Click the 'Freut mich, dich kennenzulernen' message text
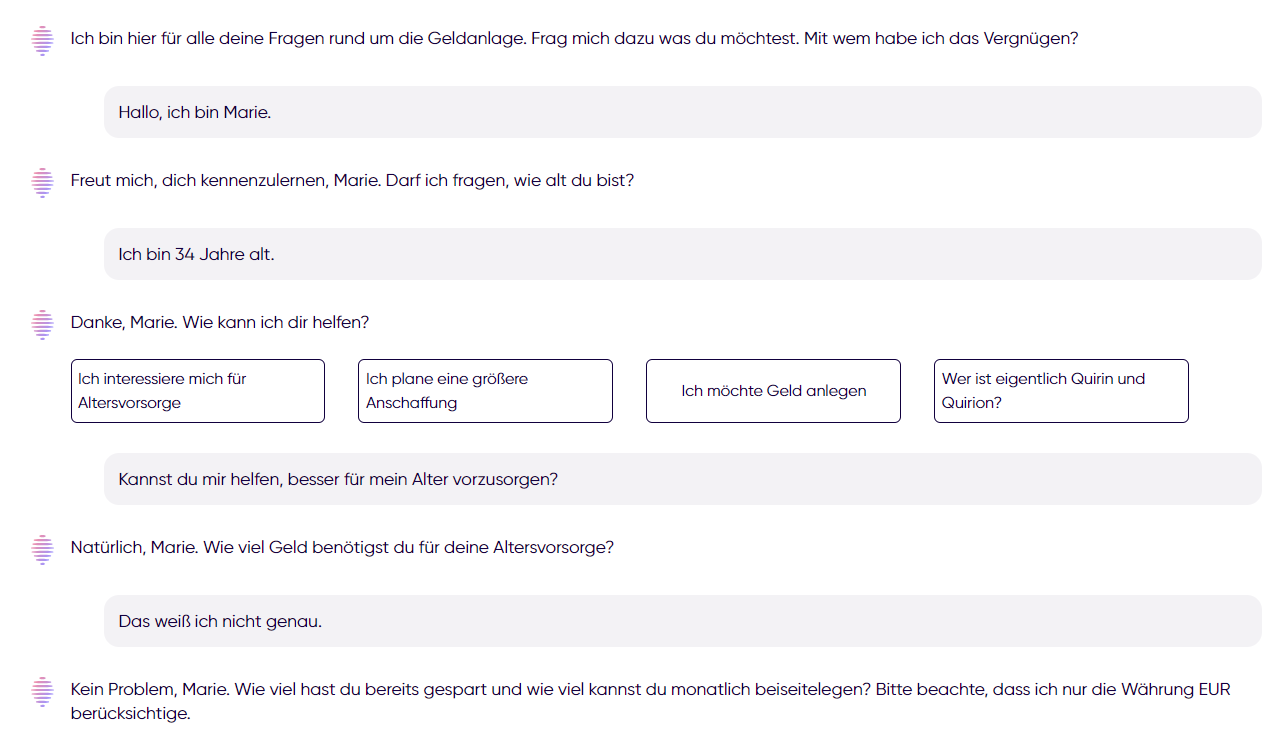 click(x=352, y=181)
